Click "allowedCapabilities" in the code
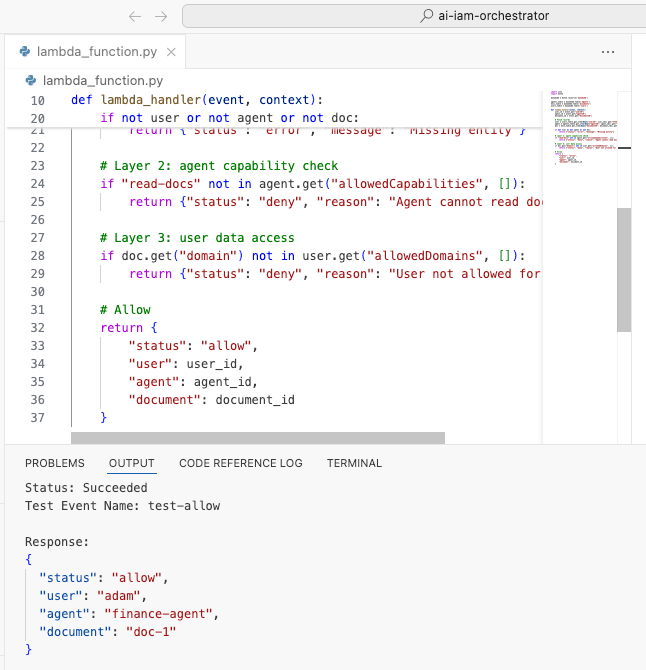 [406, 184]
